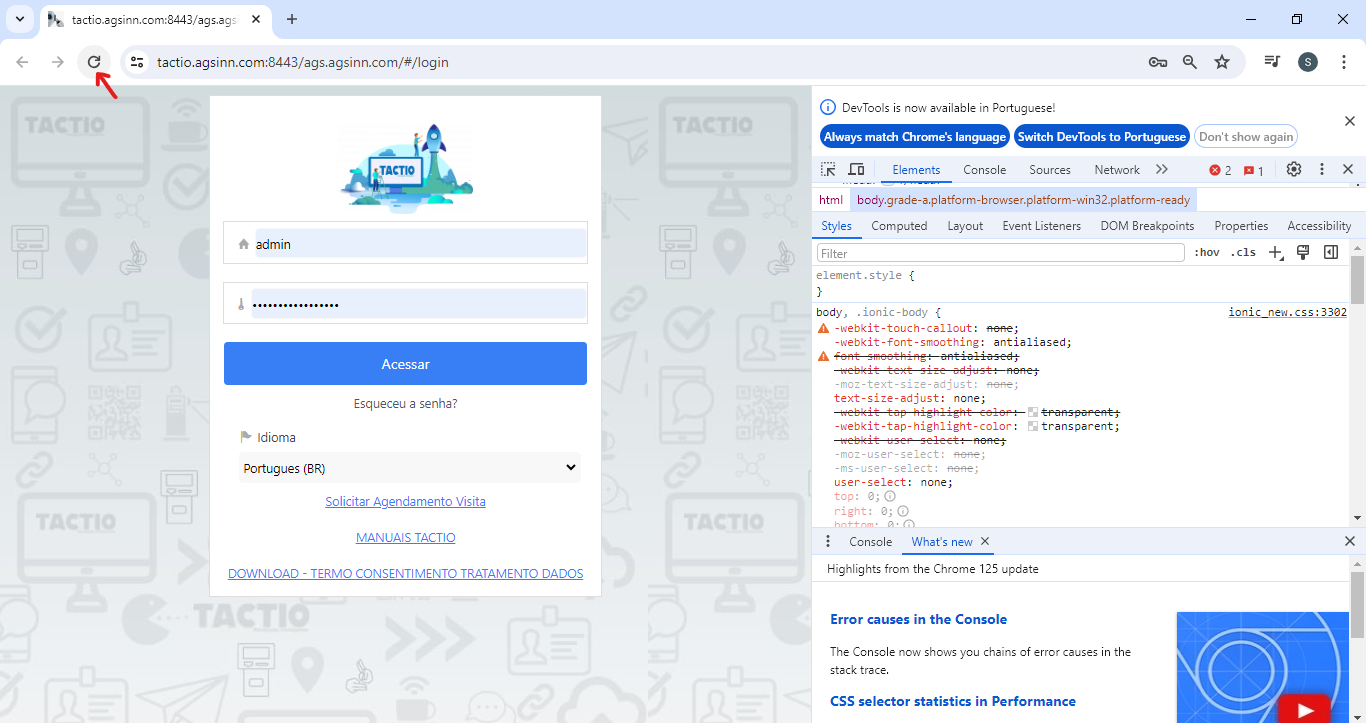This screenshot has height=723, width=1366.
Task: Open the Idioma language dropdown
Action: point(409,468)
